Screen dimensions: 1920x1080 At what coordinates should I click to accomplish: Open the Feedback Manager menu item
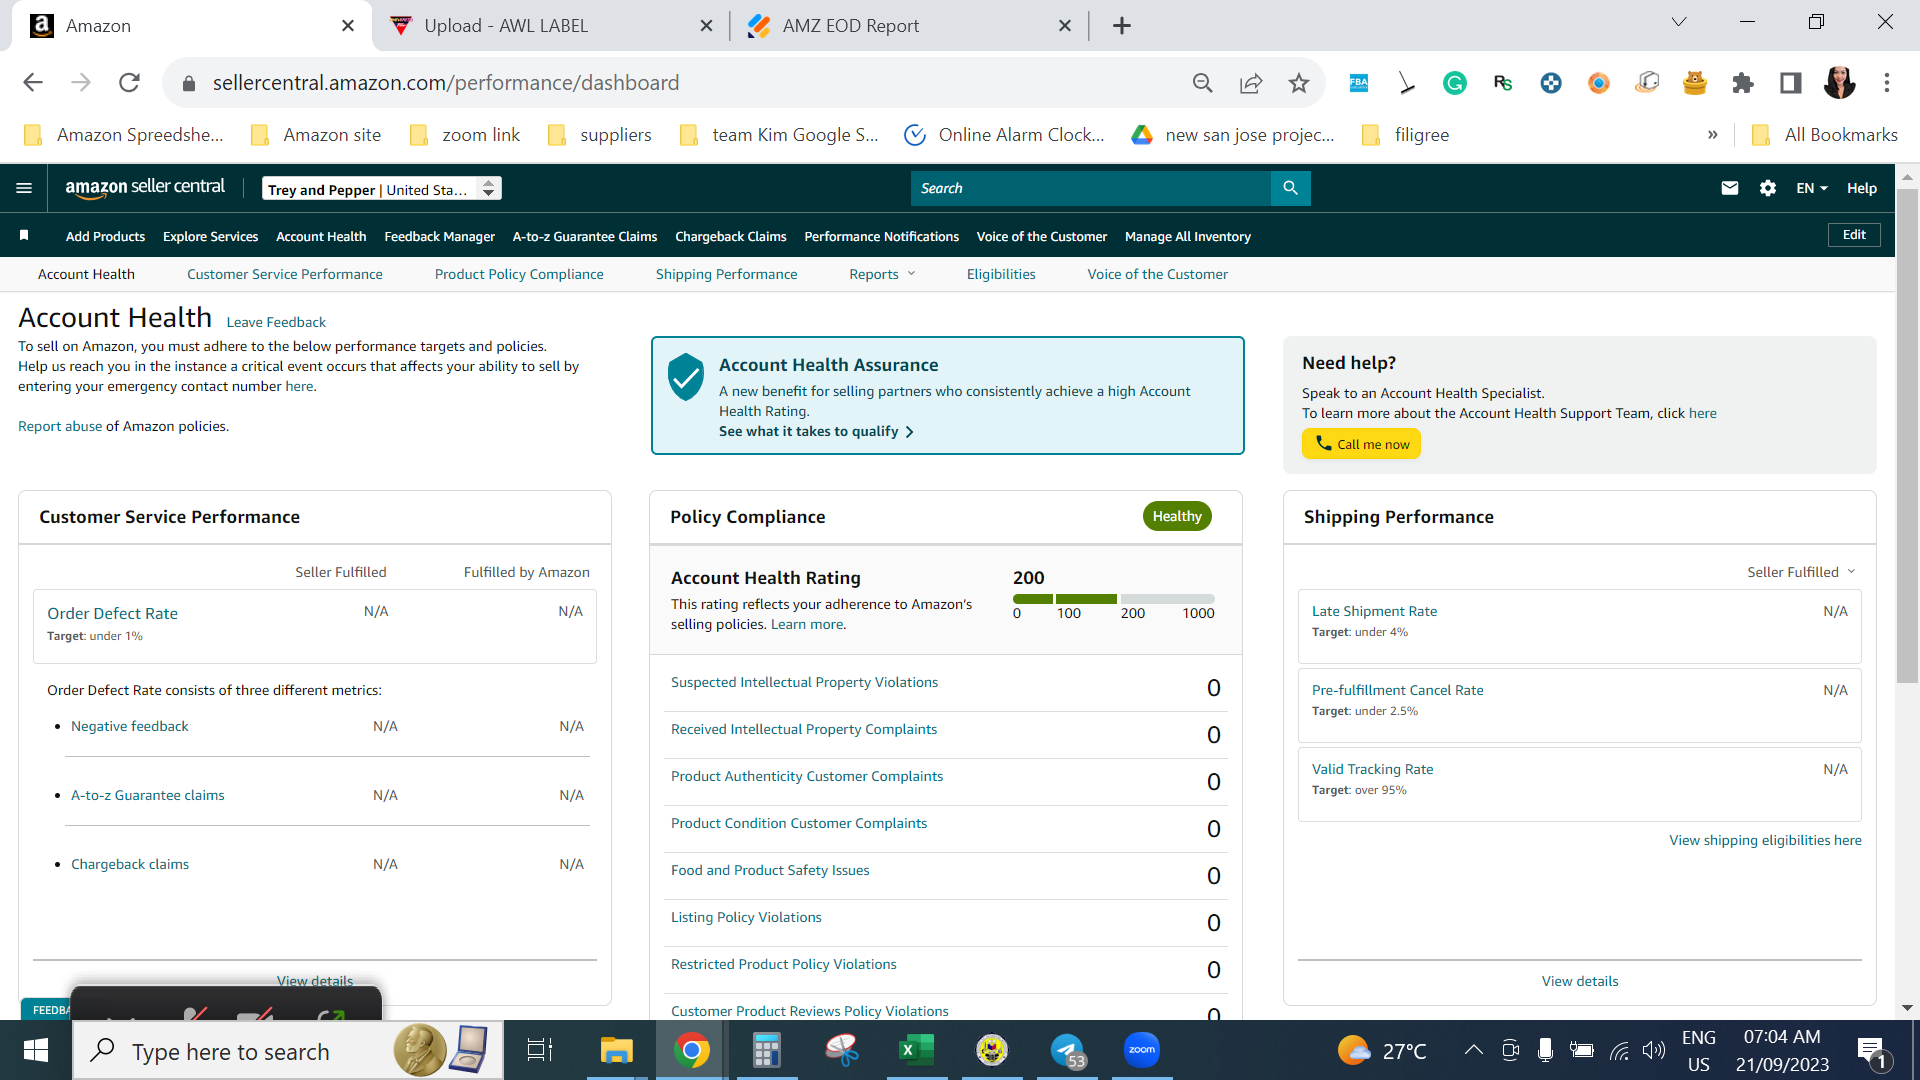[439, 236]
